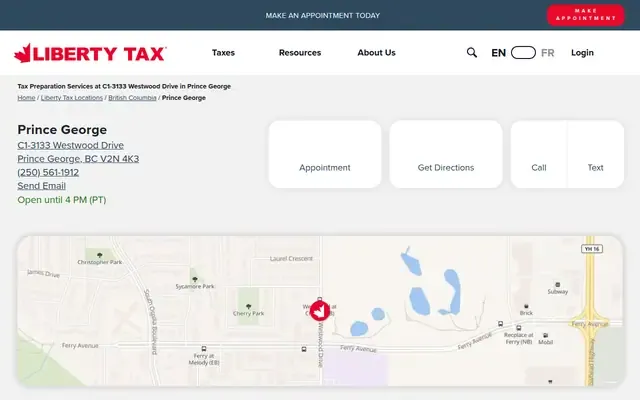Image resolution: width=640 pixels, height=400 pixels.
Task: Click the Christopher Park tree icon
Action: (100, 255)
